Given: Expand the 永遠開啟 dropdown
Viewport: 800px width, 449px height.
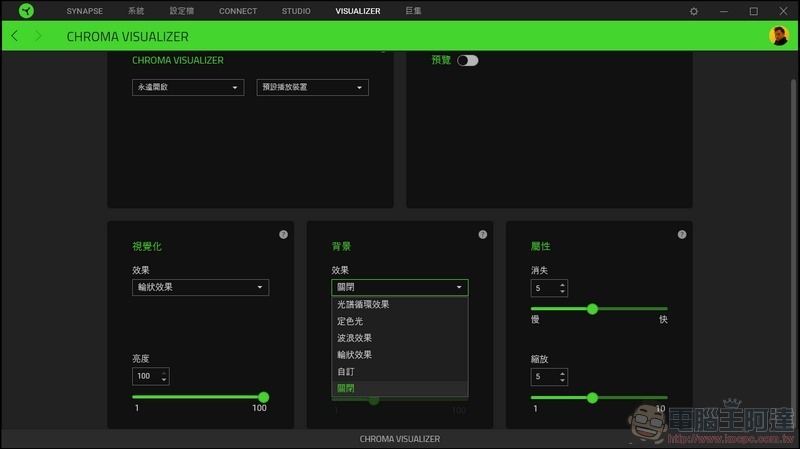Looking at the screenshot, I should coord(188,88).
